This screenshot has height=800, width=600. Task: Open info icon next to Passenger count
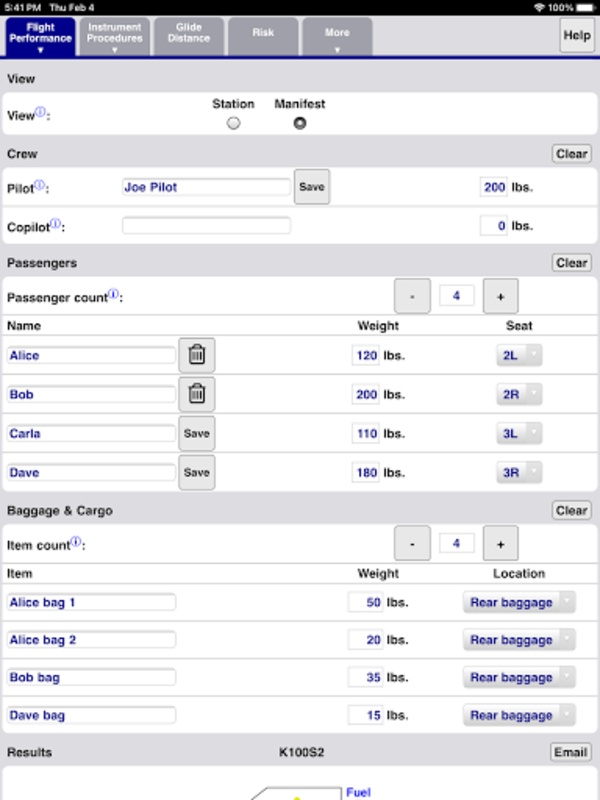coord(114,296)
